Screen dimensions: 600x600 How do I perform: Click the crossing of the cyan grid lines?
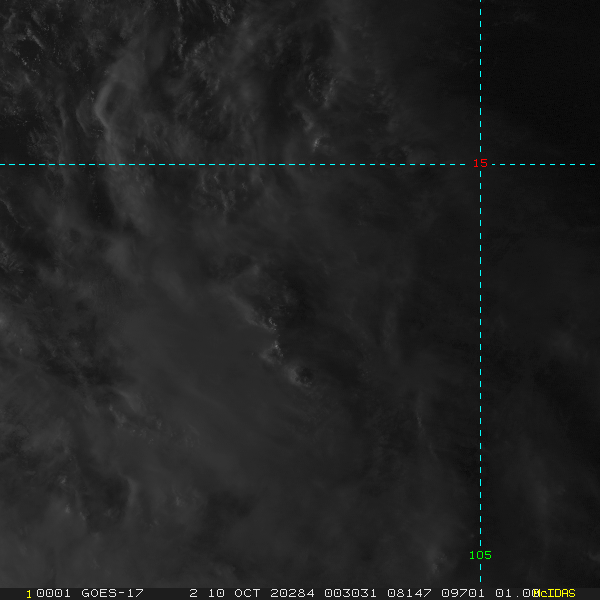point(480,165)
